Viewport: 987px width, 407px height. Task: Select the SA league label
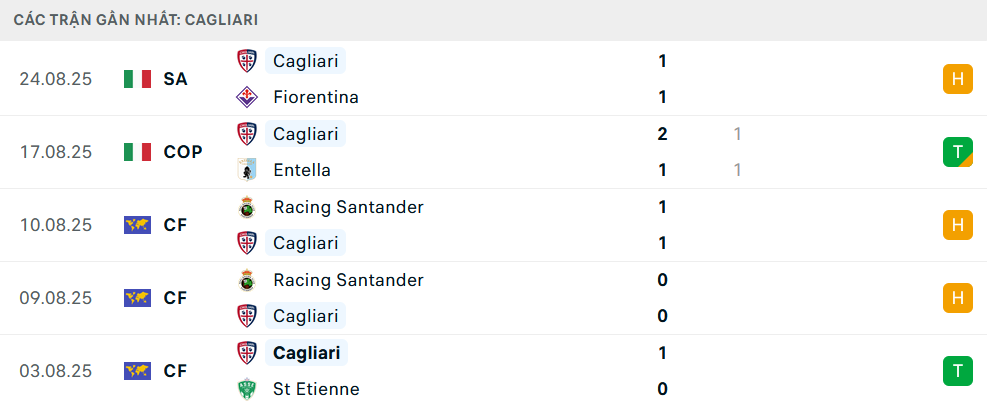(x=175, y=79)
